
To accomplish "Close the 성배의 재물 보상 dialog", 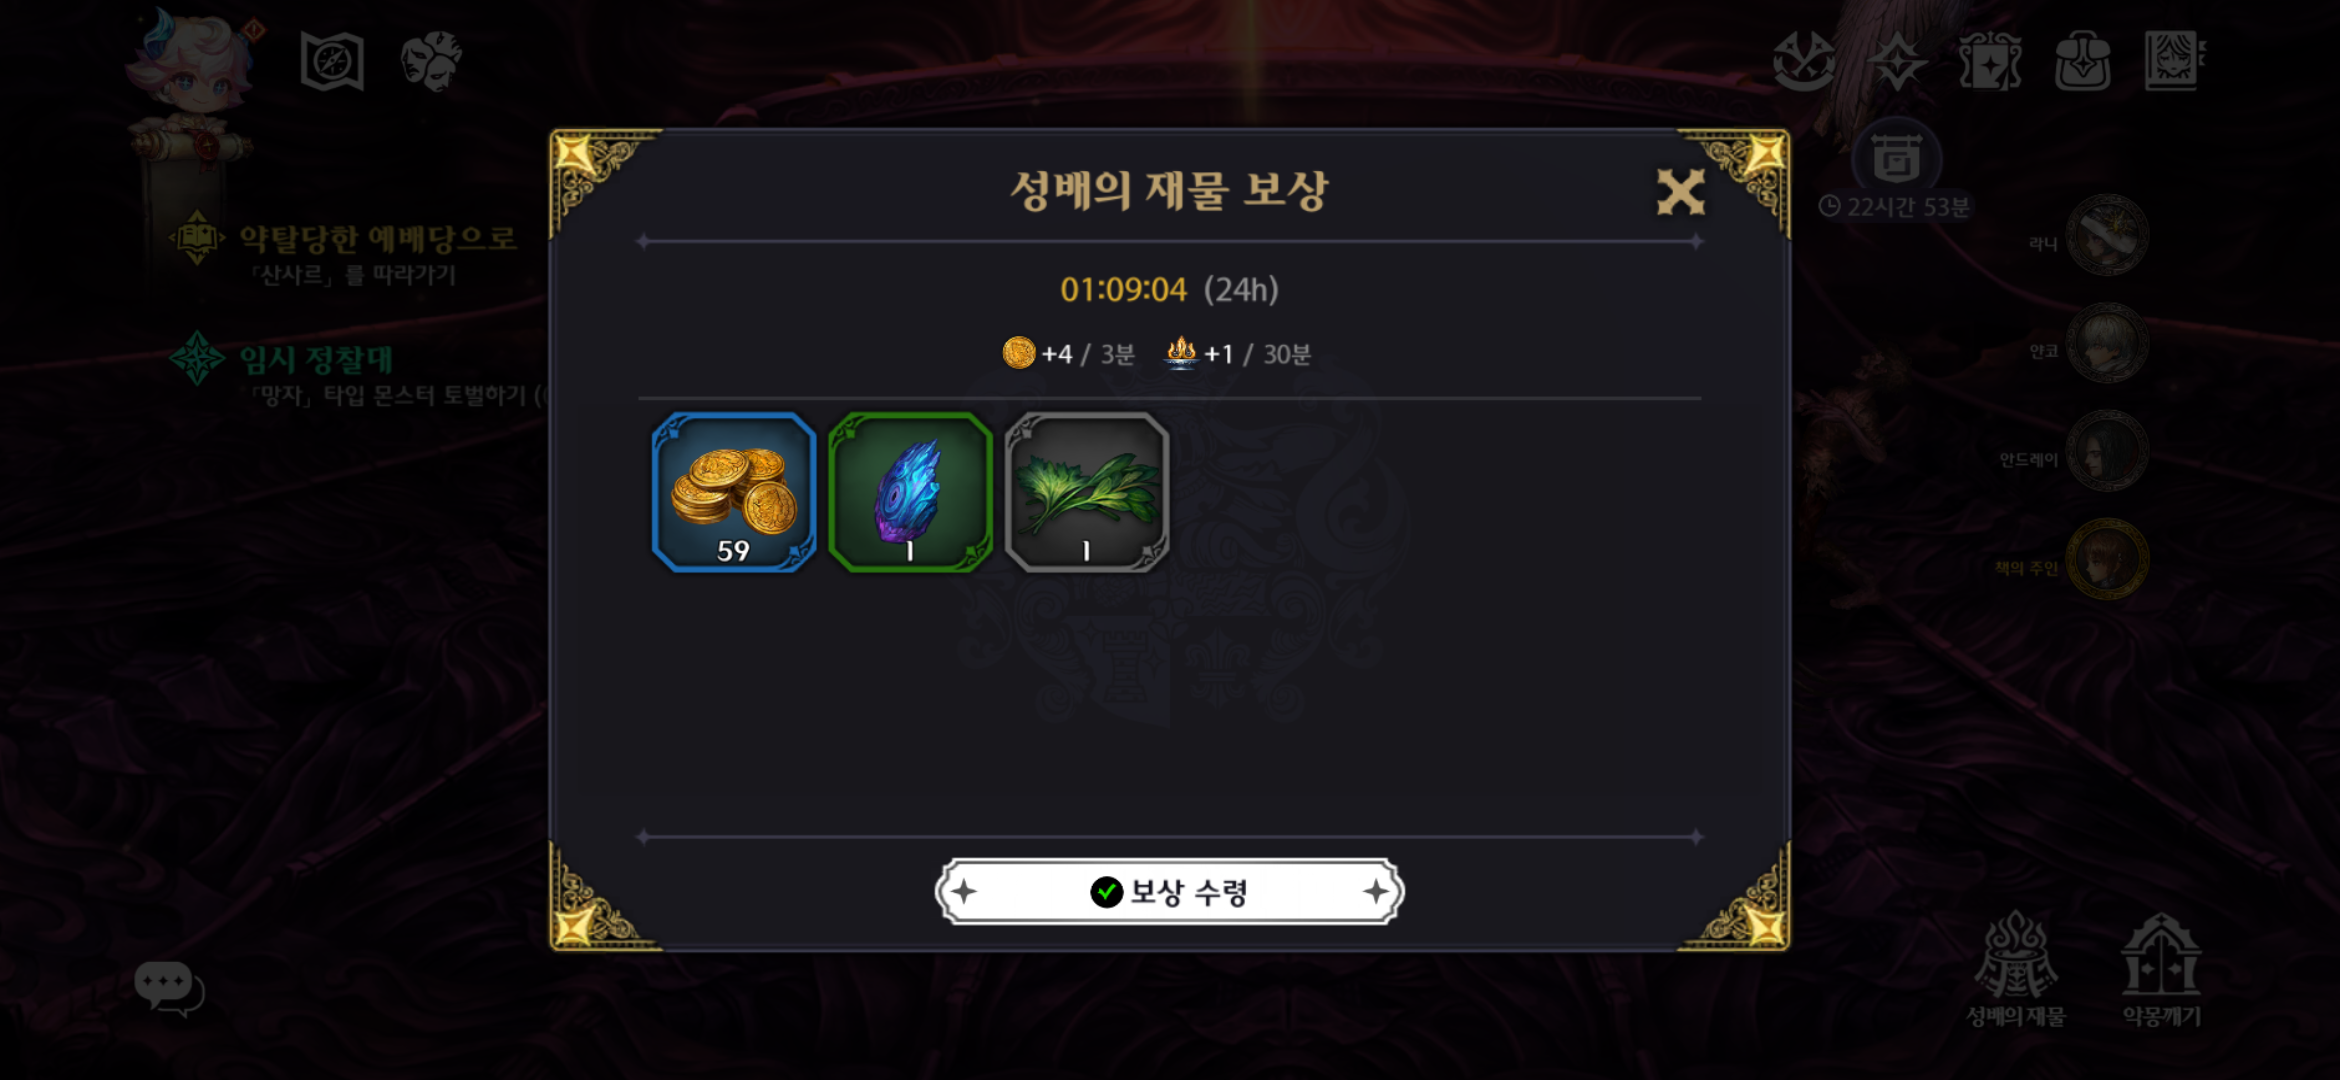I will pyautogui.click(x=1680, y=191).
